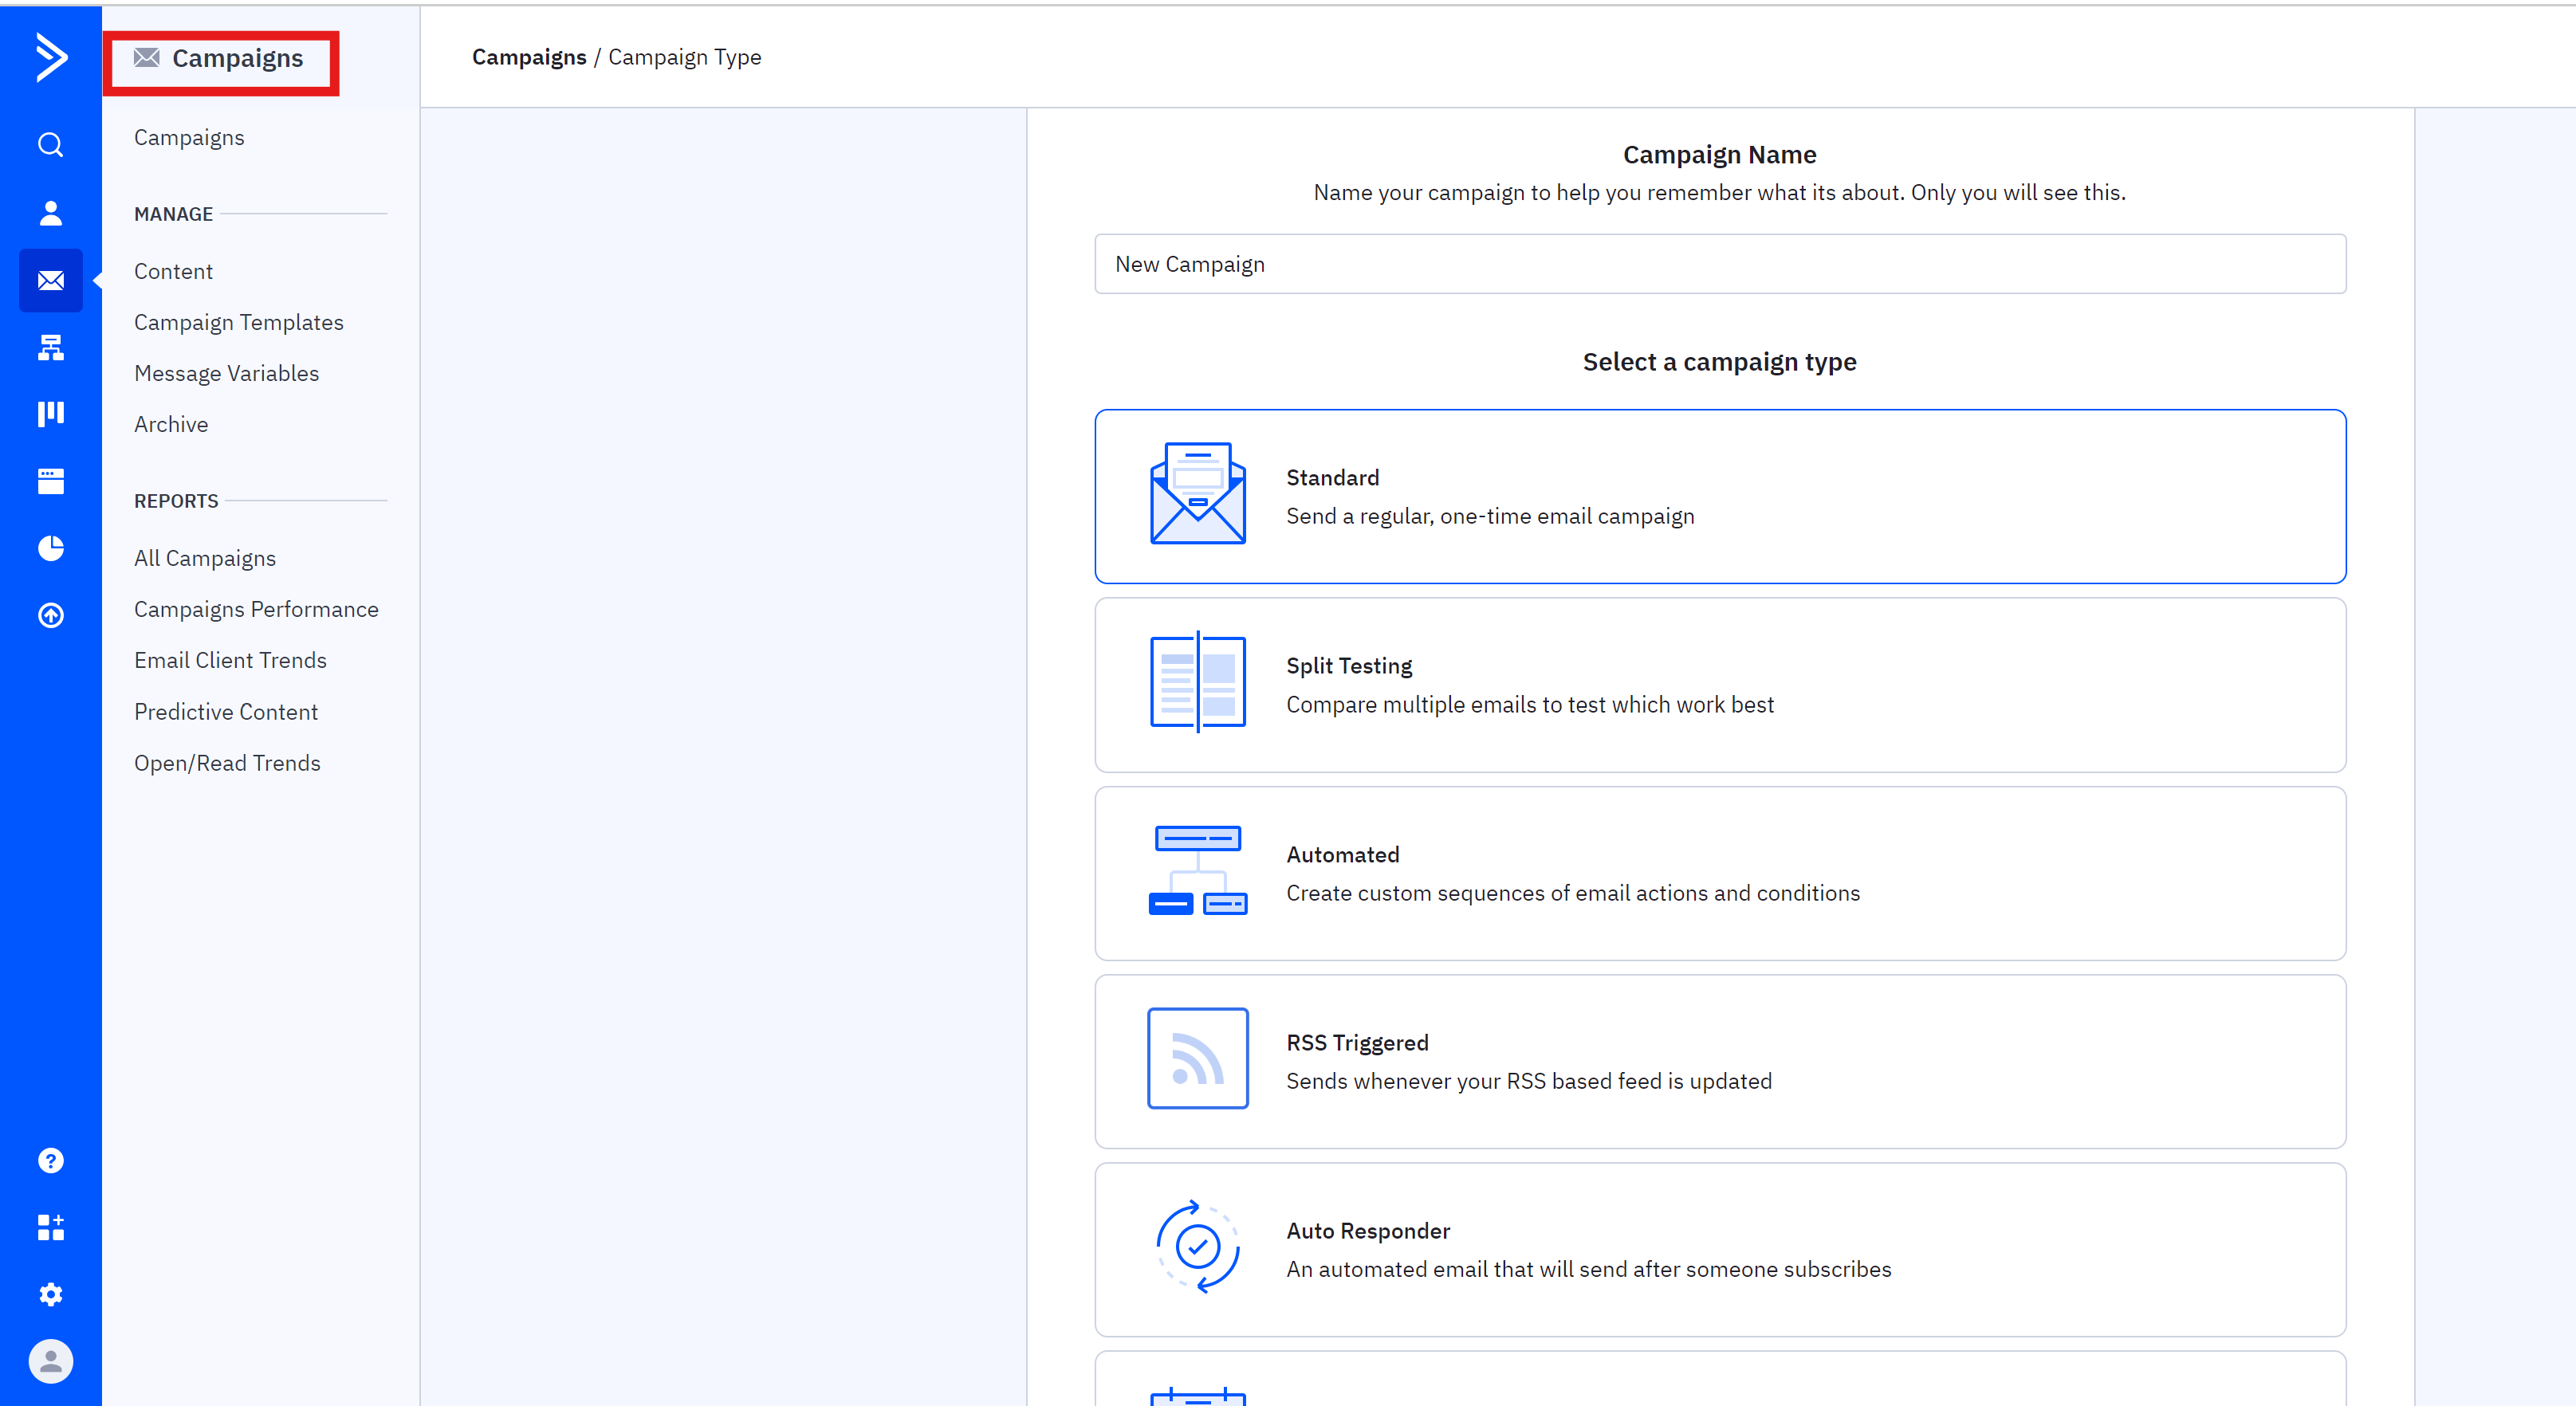Click the Help question mark icon
2576x1406 pixels.
(50, 1161)
